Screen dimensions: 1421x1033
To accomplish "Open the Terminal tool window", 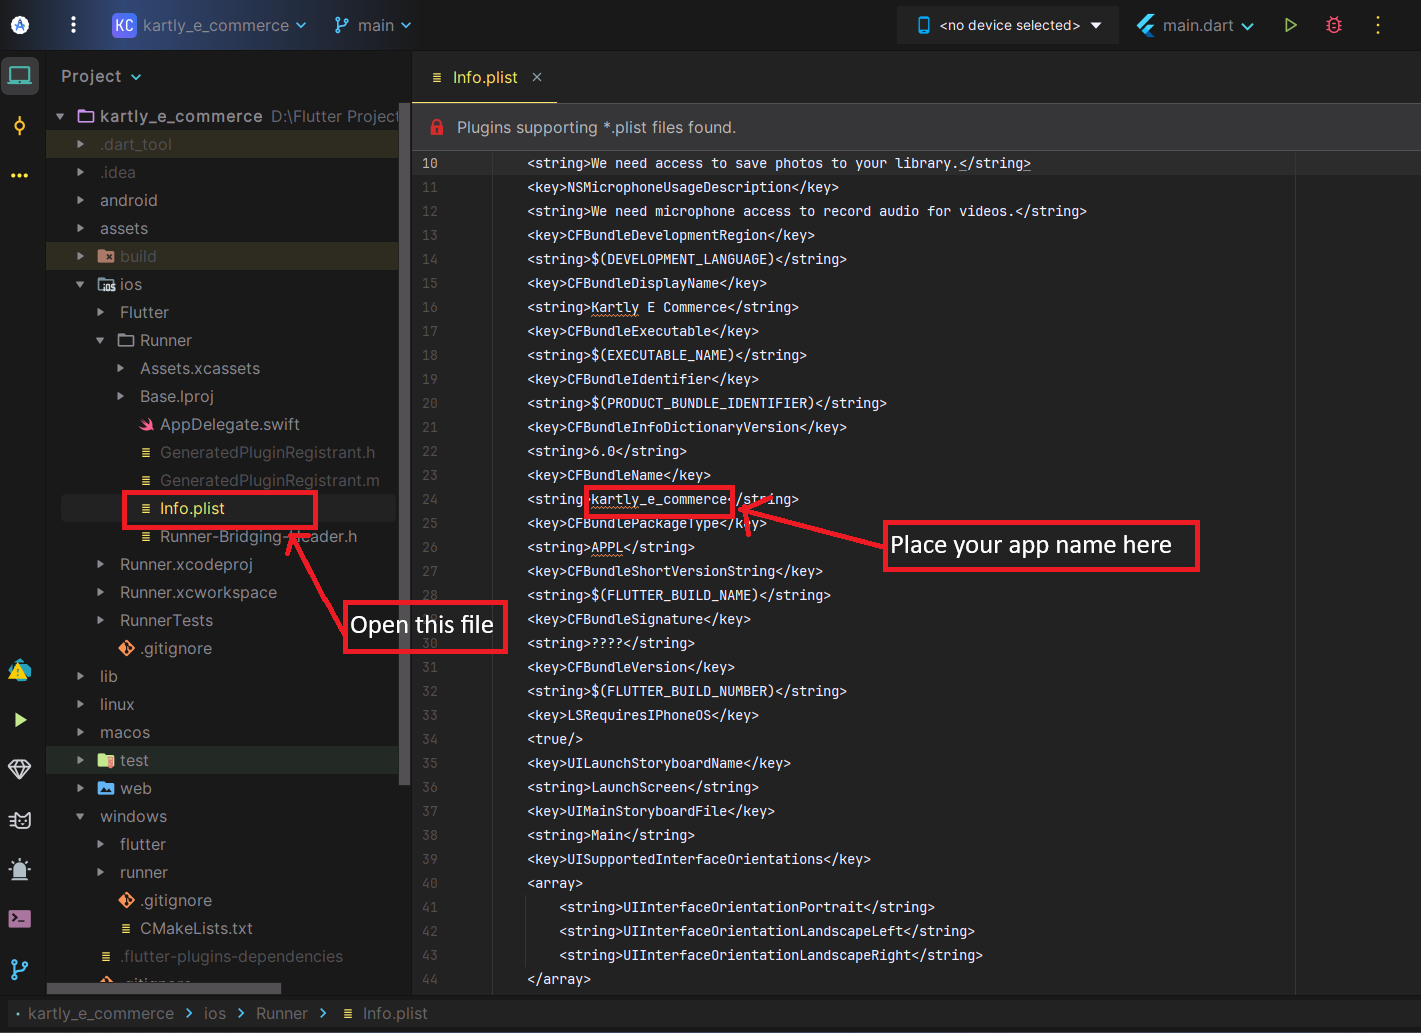I will [20, 919].
